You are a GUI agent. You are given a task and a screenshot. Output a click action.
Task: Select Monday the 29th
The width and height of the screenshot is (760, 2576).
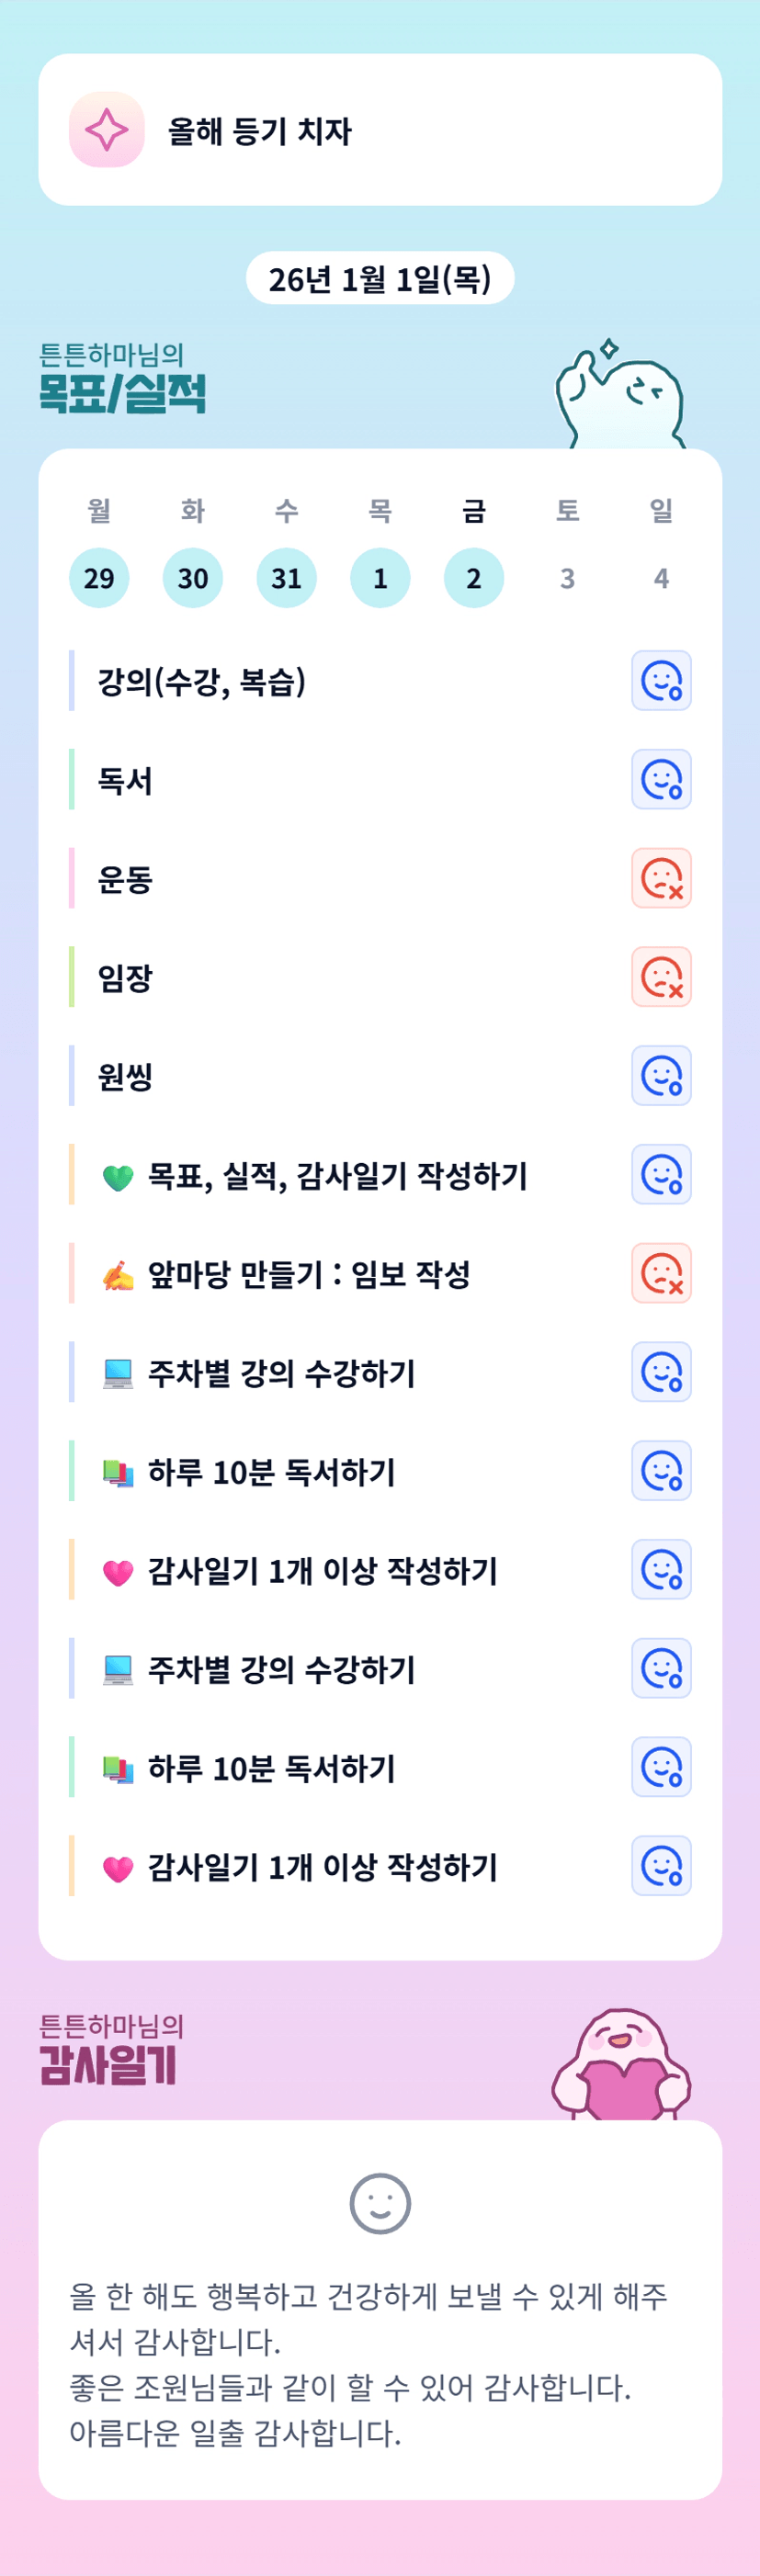pyautogui.click(x=99, y=578)
